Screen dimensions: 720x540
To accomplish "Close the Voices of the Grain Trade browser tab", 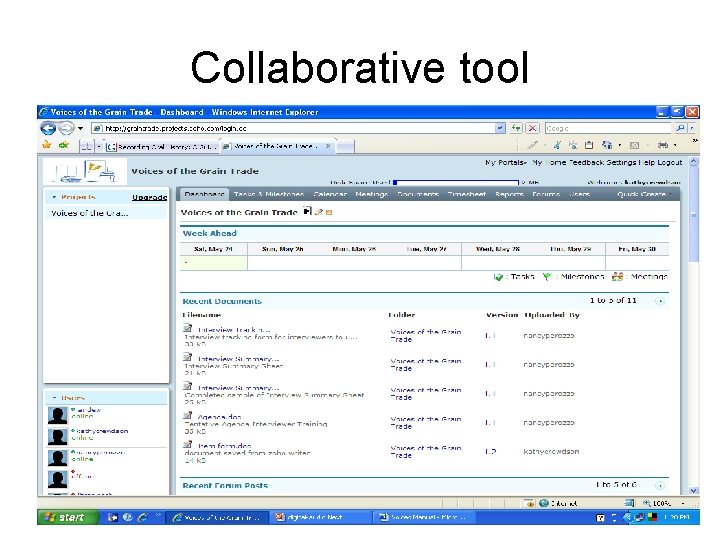I will [x=328, y=146].
